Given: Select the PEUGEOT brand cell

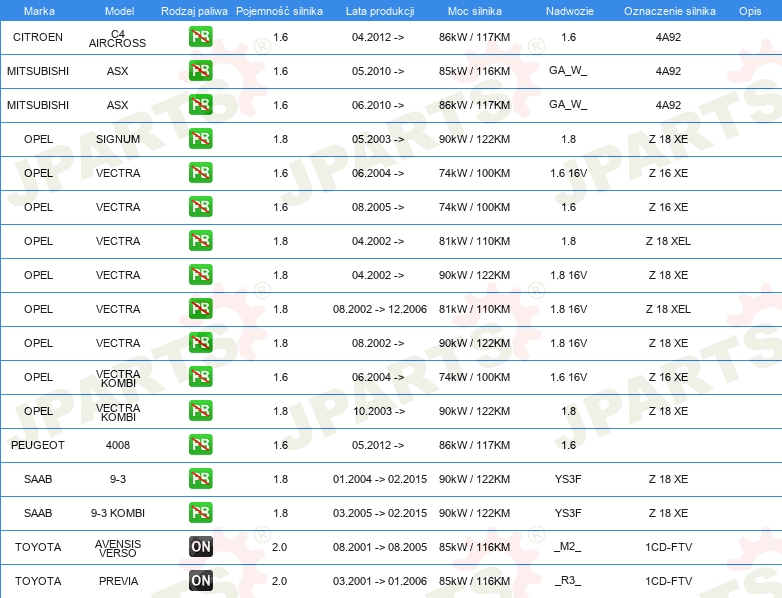Looking at the screenshot, I should [x=38, y=445].
